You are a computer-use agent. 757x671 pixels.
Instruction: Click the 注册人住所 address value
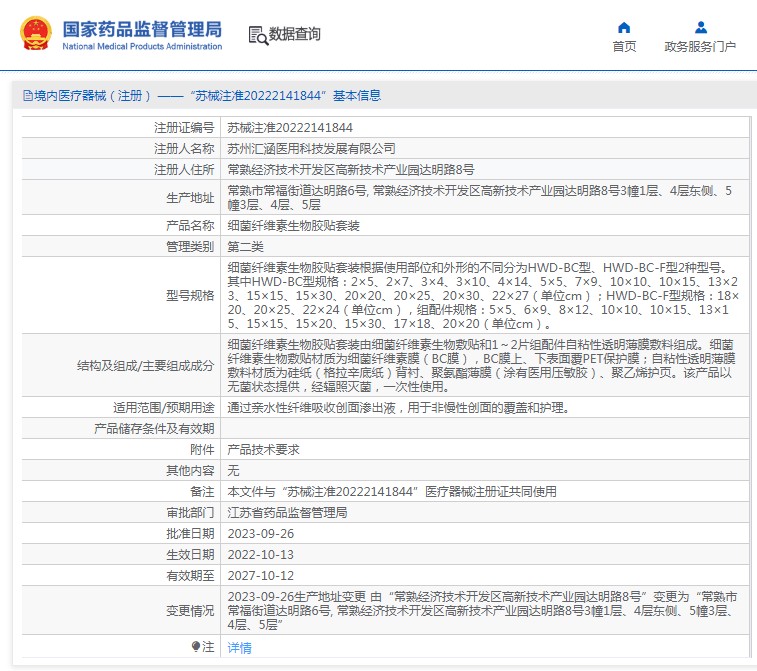coord(350,169)
